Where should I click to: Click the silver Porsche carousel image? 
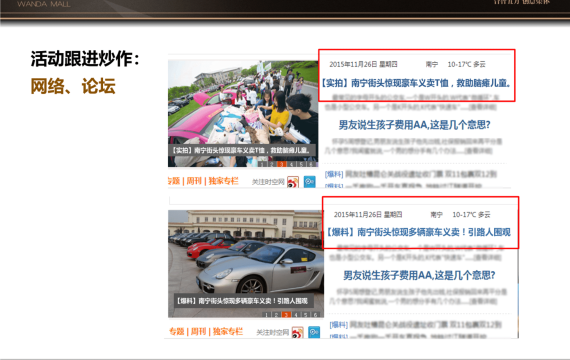coord(246,264)
